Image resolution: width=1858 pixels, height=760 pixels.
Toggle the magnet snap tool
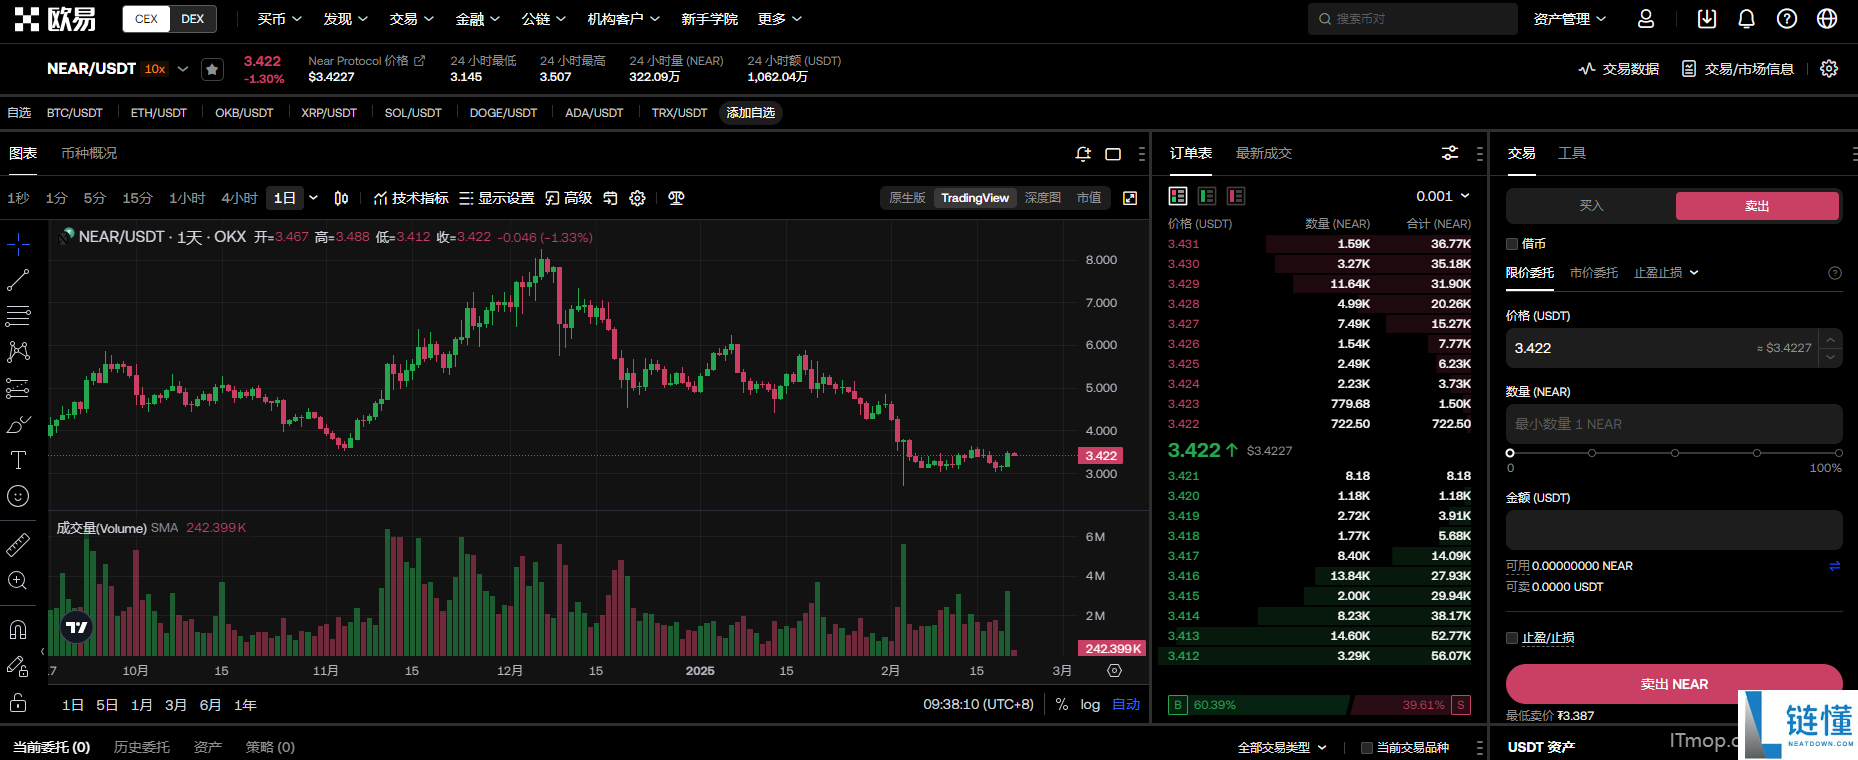(18, 629)
